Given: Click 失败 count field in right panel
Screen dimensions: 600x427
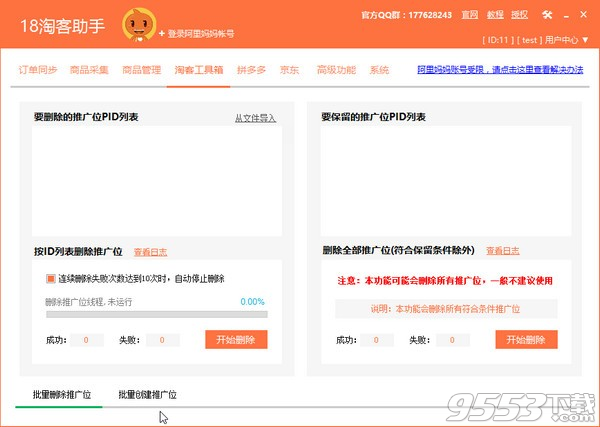Looking at the screenshot, I should 453,340.
